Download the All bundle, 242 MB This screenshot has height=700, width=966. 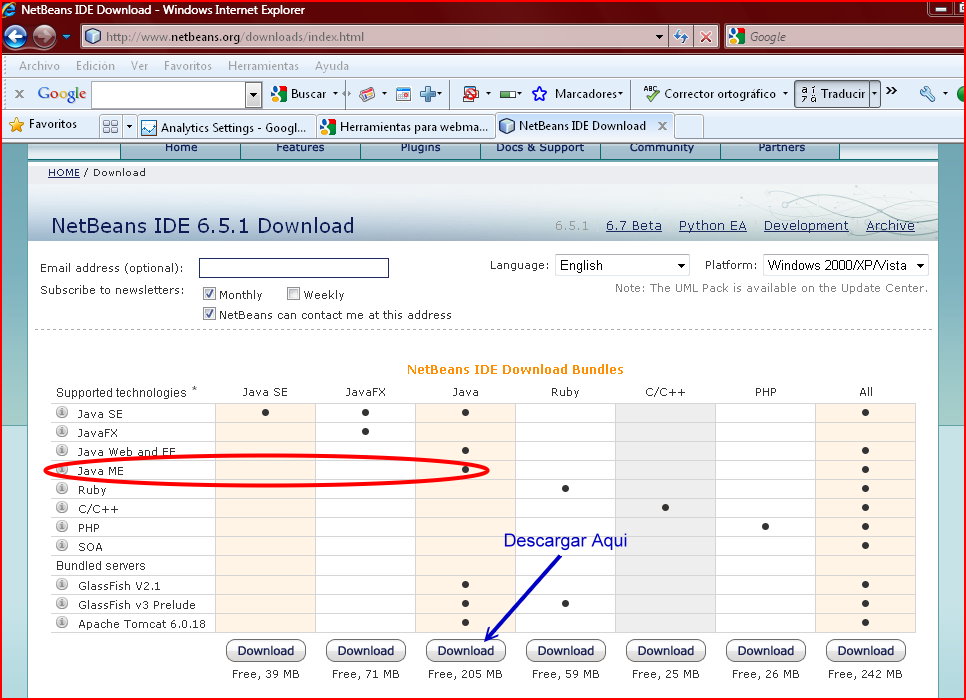click(x=866, y=651)
